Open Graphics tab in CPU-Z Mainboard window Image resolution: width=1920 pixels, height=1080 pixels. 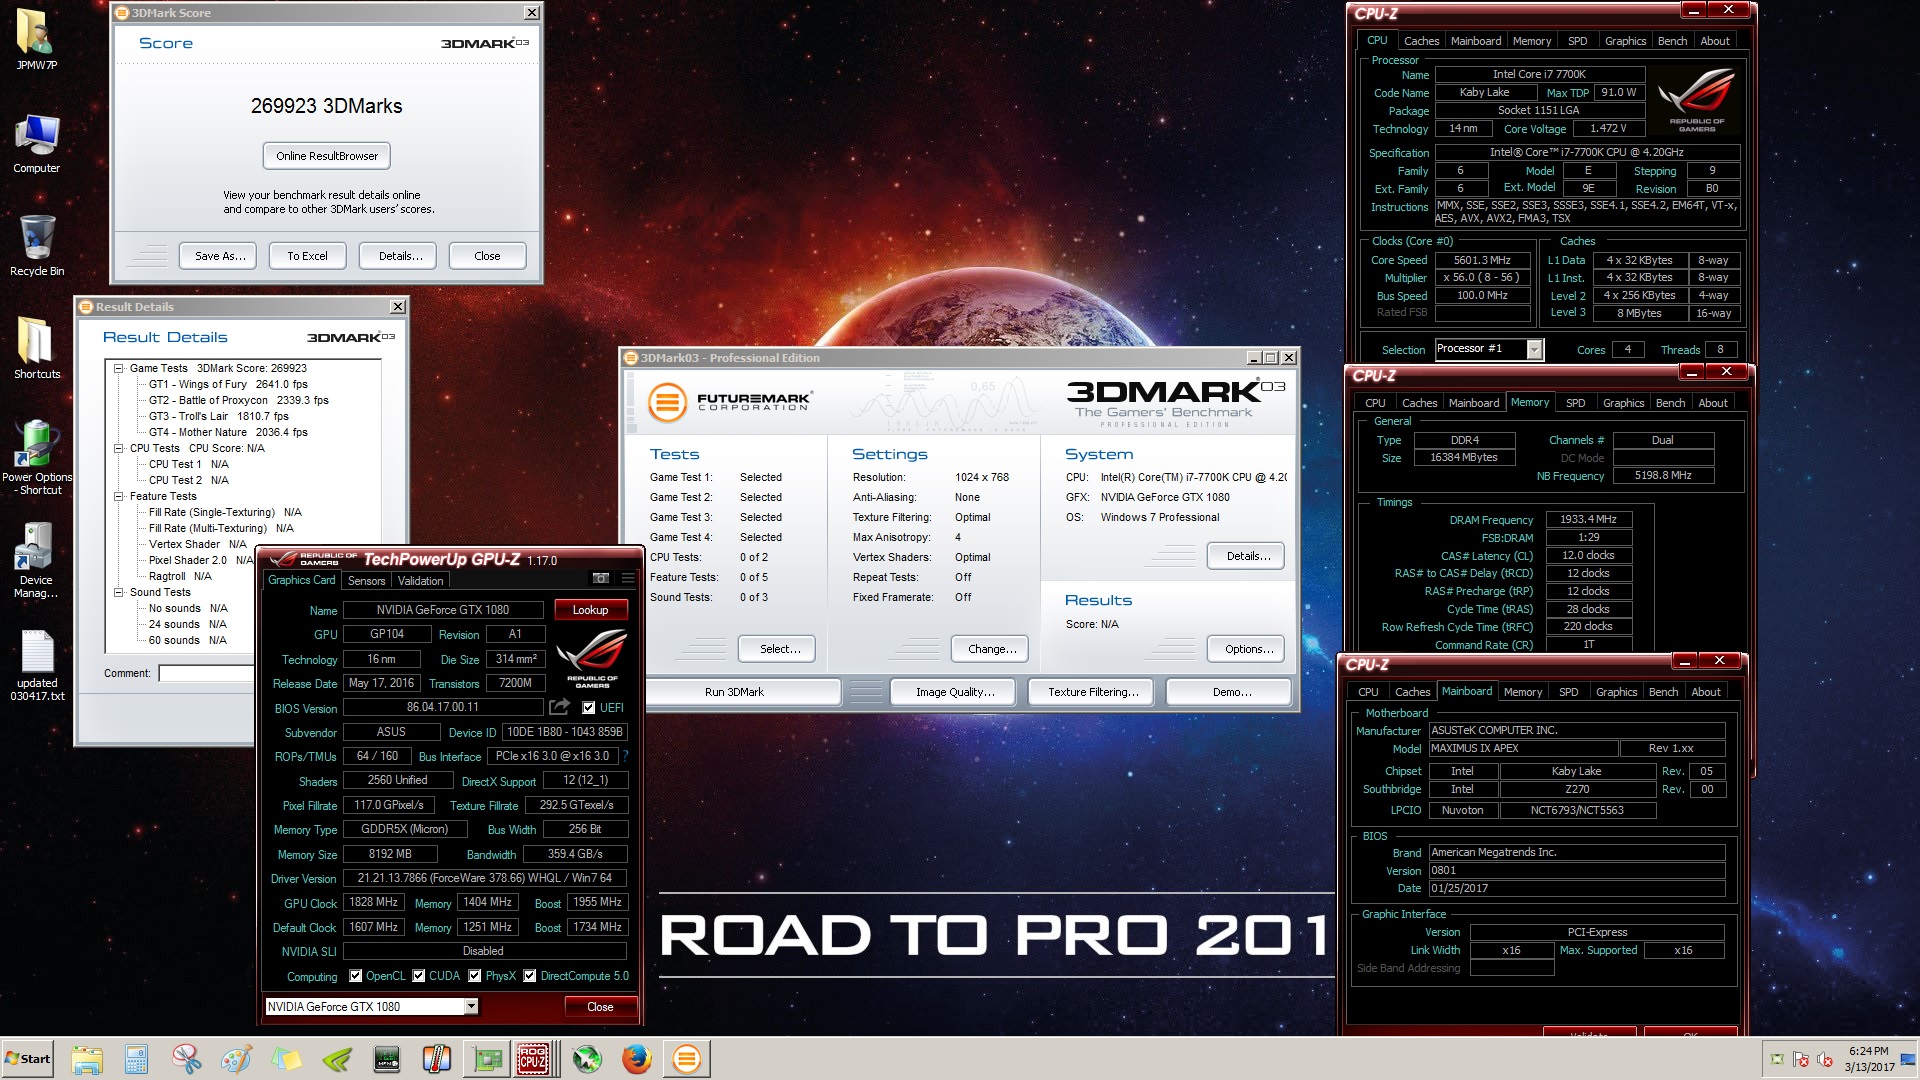tap(1616, 692)
